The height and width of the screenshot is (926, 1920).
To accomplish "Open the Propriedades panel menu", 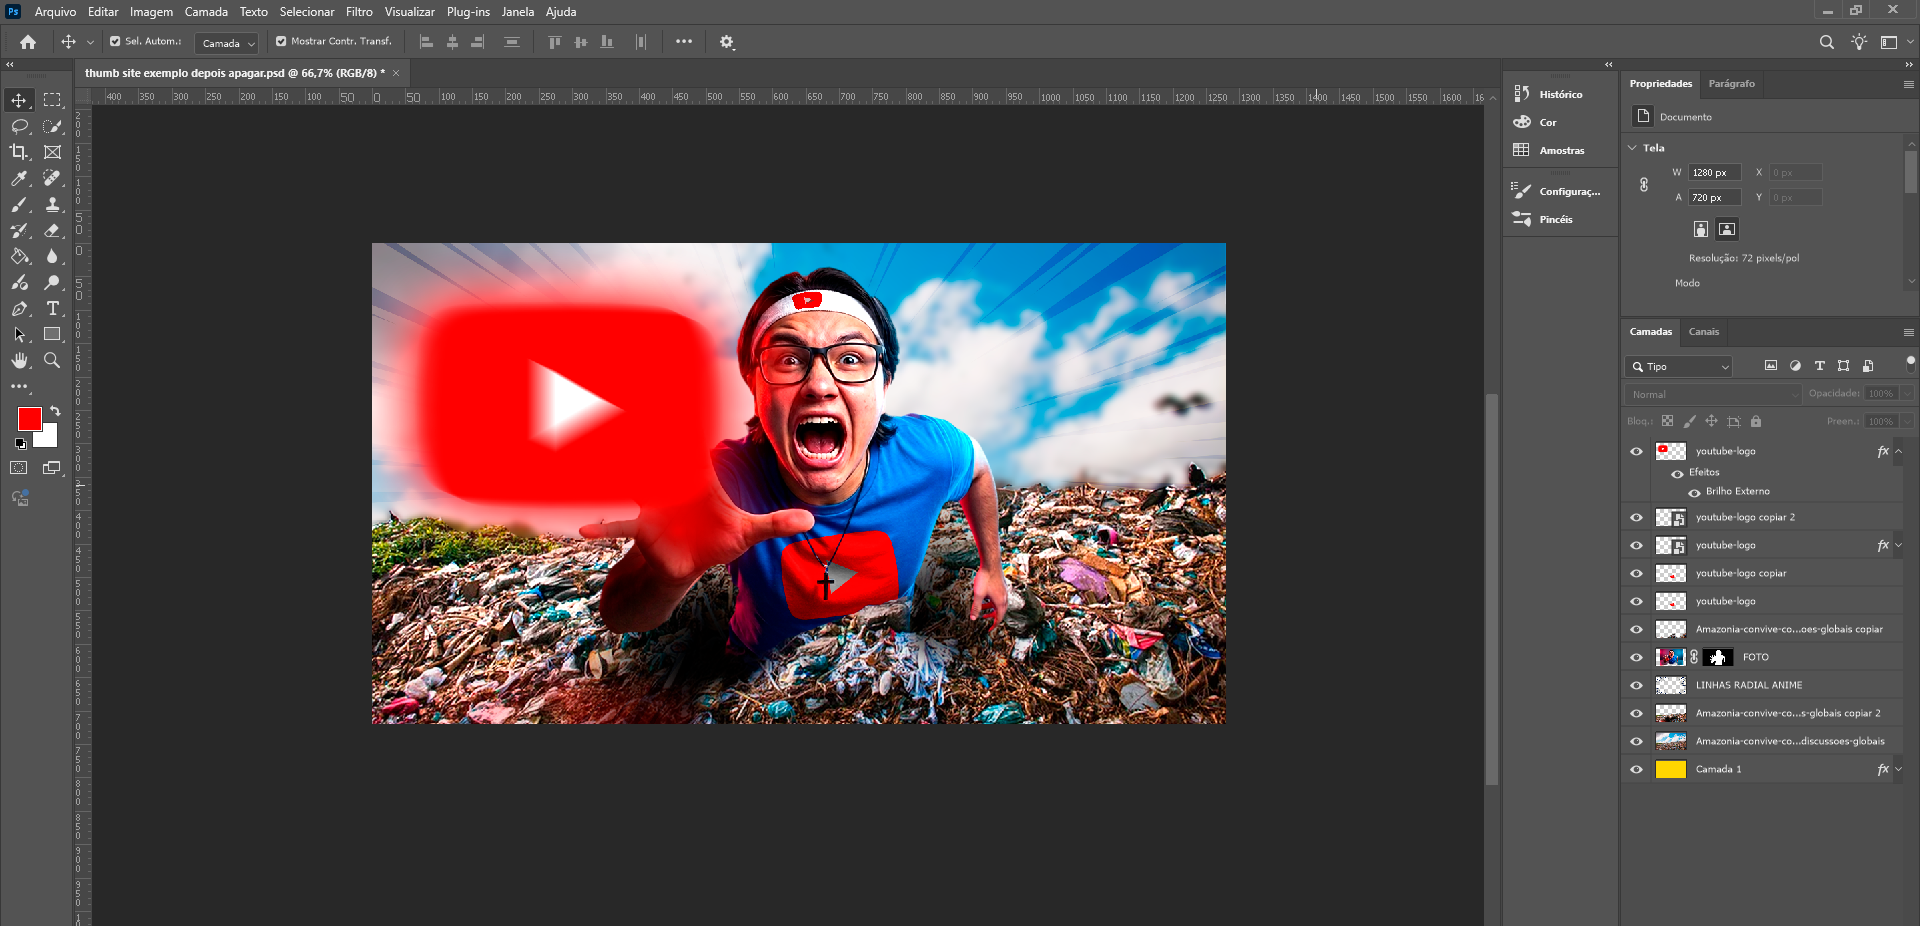I will click(1908, 84).
